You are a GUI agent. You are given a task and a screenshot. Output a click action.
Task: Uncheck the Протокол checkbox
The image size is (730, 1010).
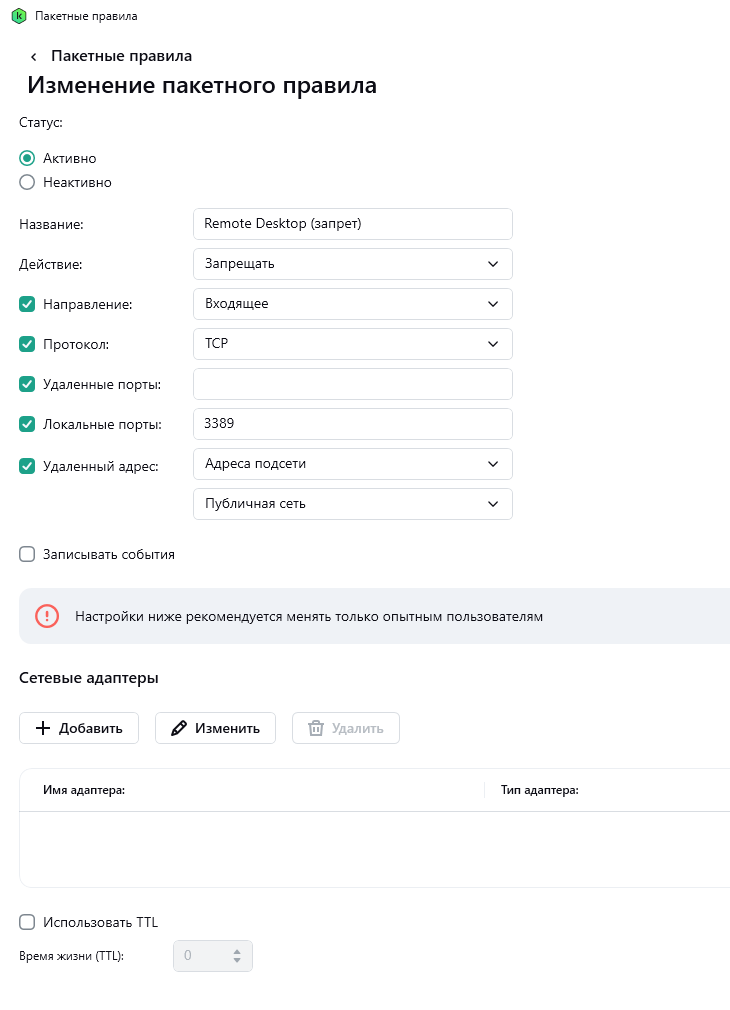coord(27,344)
